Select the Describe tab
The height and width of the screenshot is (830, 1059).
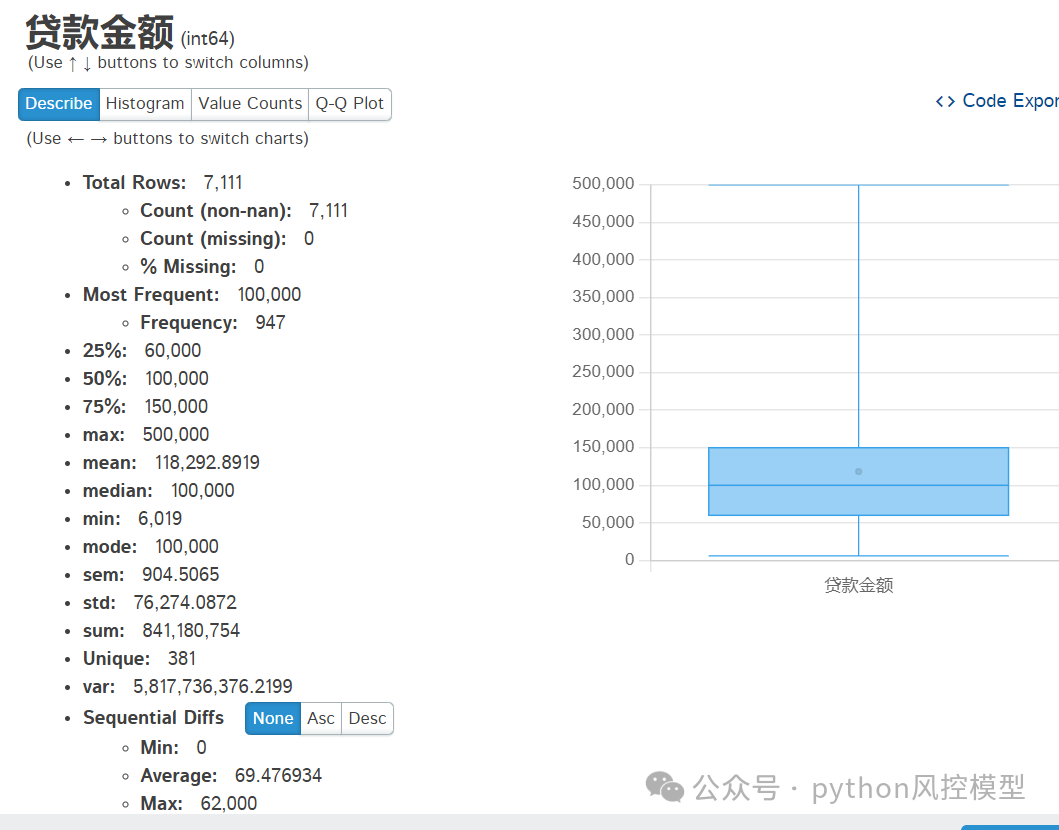(x=59, y=104)
